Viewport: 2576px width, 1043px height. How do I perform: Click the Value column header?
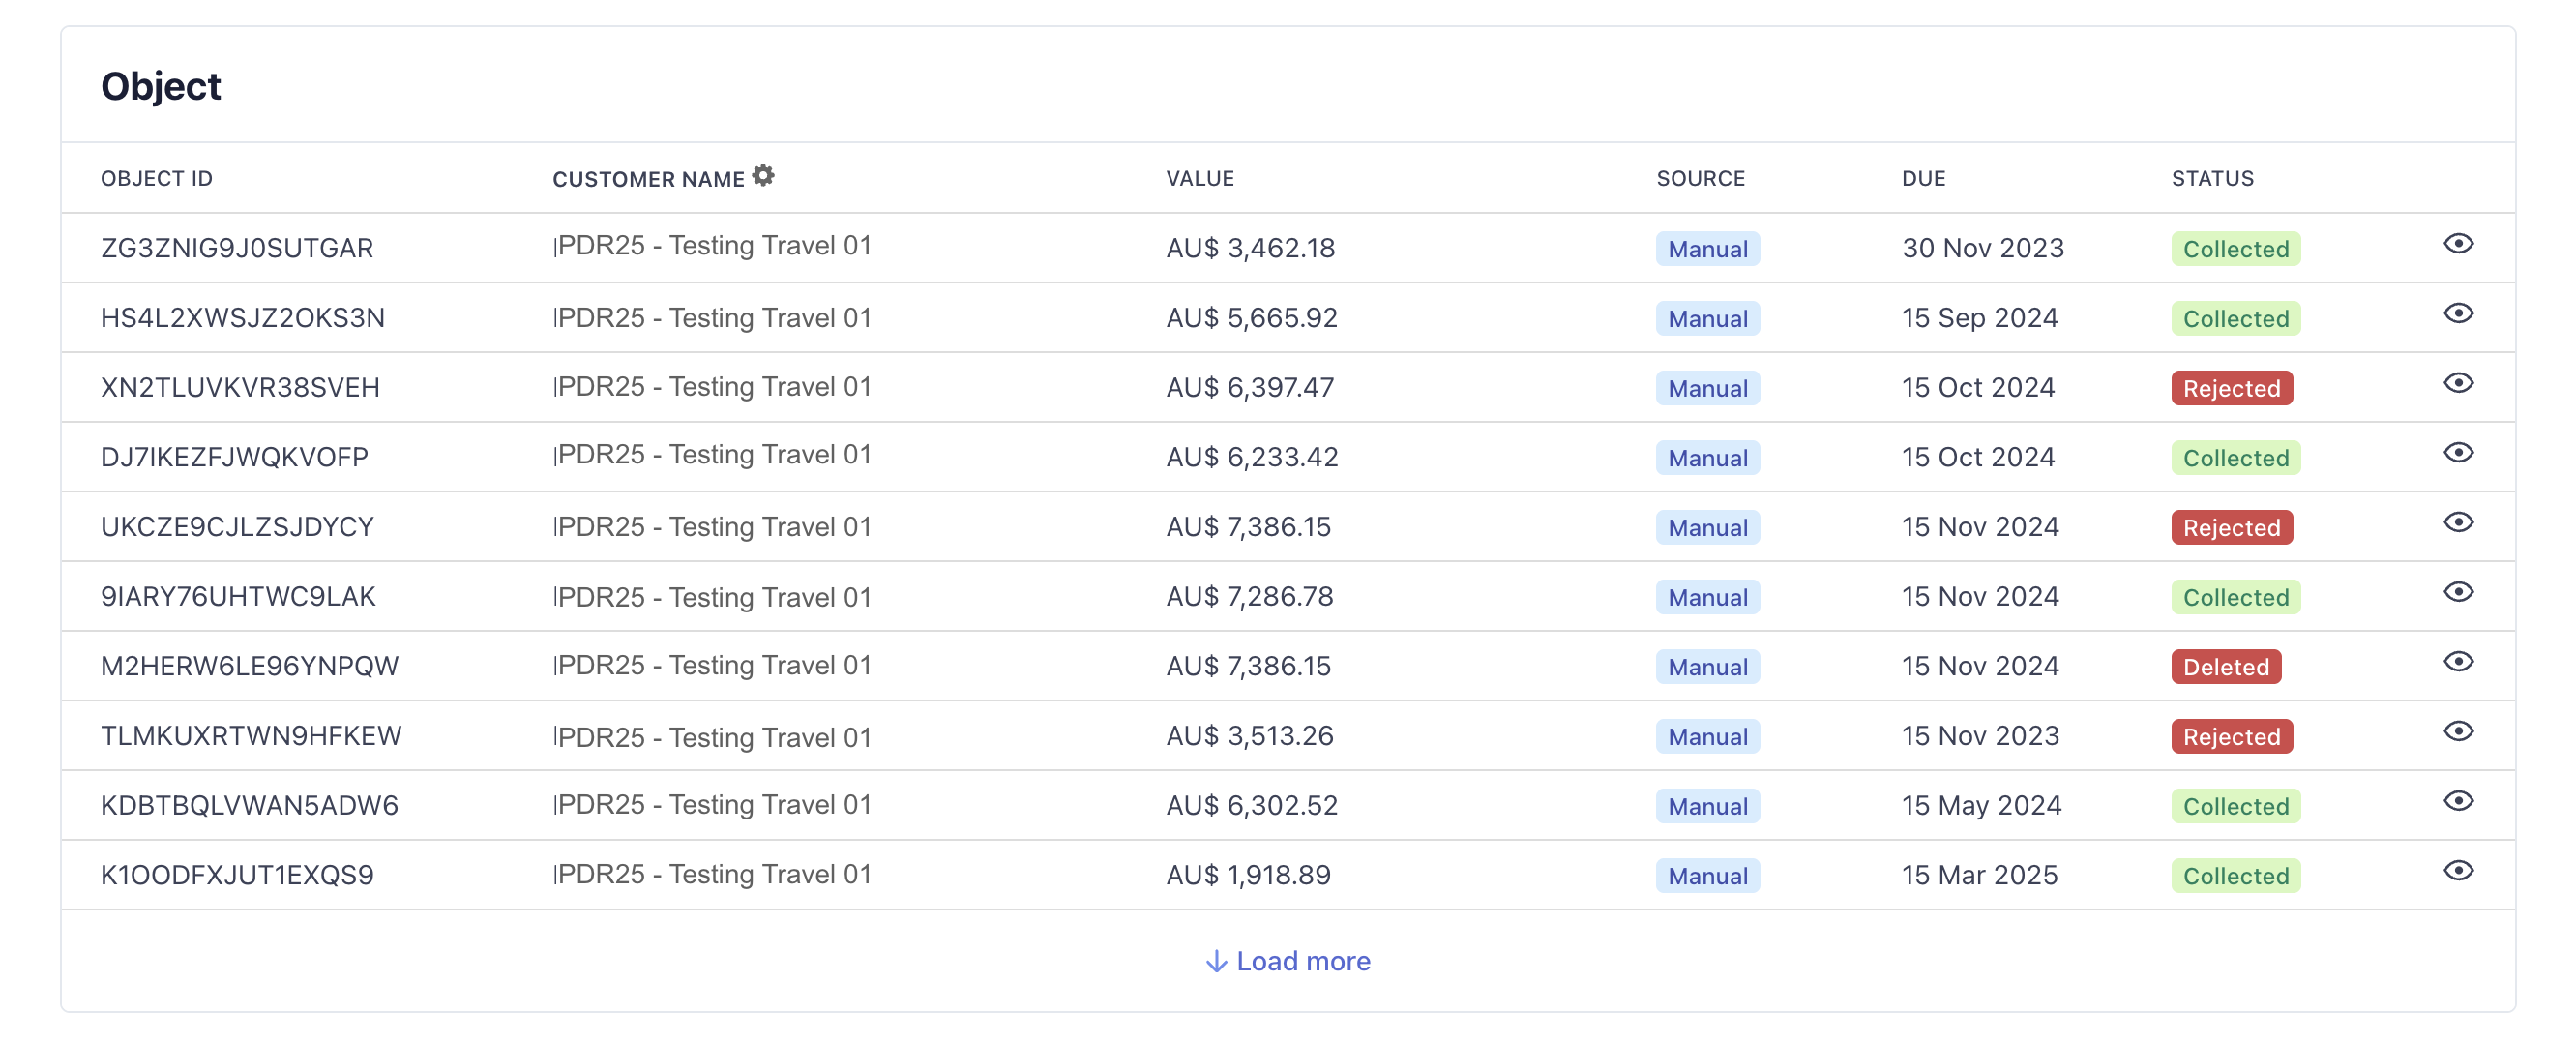[x=1199, y=178]
